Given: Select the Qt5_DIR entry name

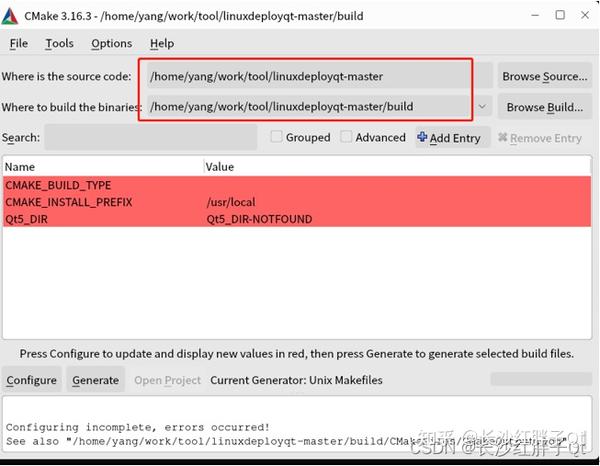Looking at the screenshot, I should coord(26,219).
